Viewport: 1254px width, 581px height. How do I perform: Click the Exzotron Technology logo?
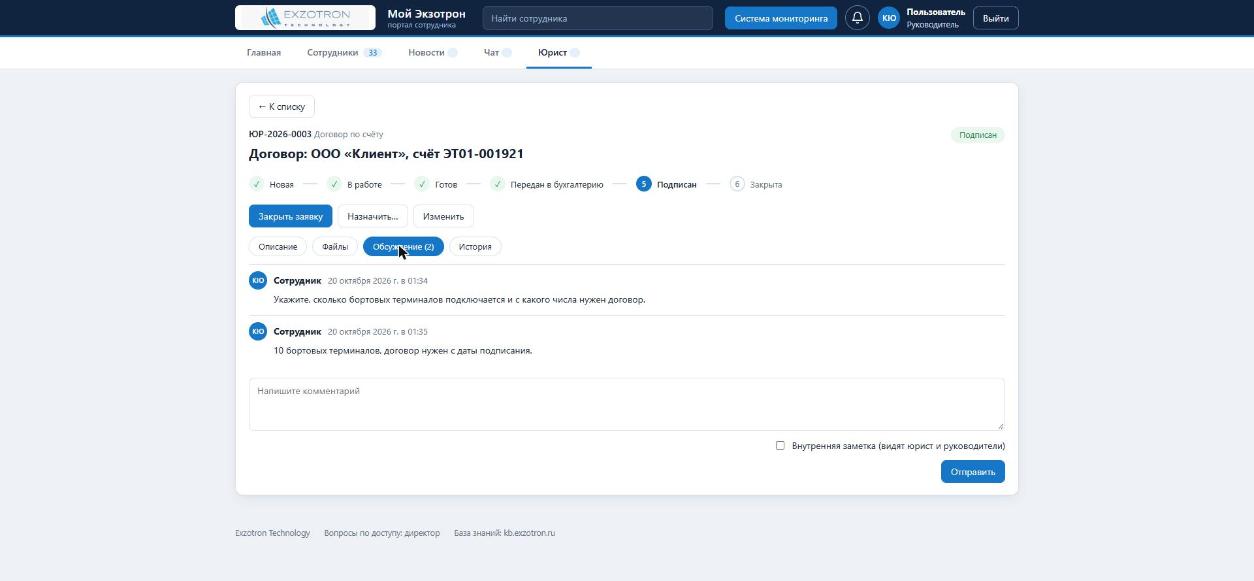point(305,18)
